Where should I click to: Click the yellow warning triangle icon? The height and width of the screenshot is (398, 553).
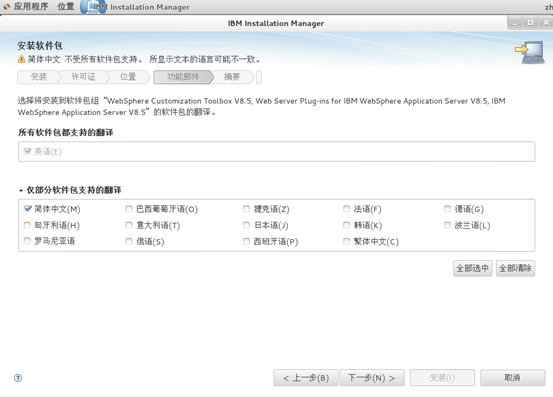pyautogui.click(x=21, y=59)
